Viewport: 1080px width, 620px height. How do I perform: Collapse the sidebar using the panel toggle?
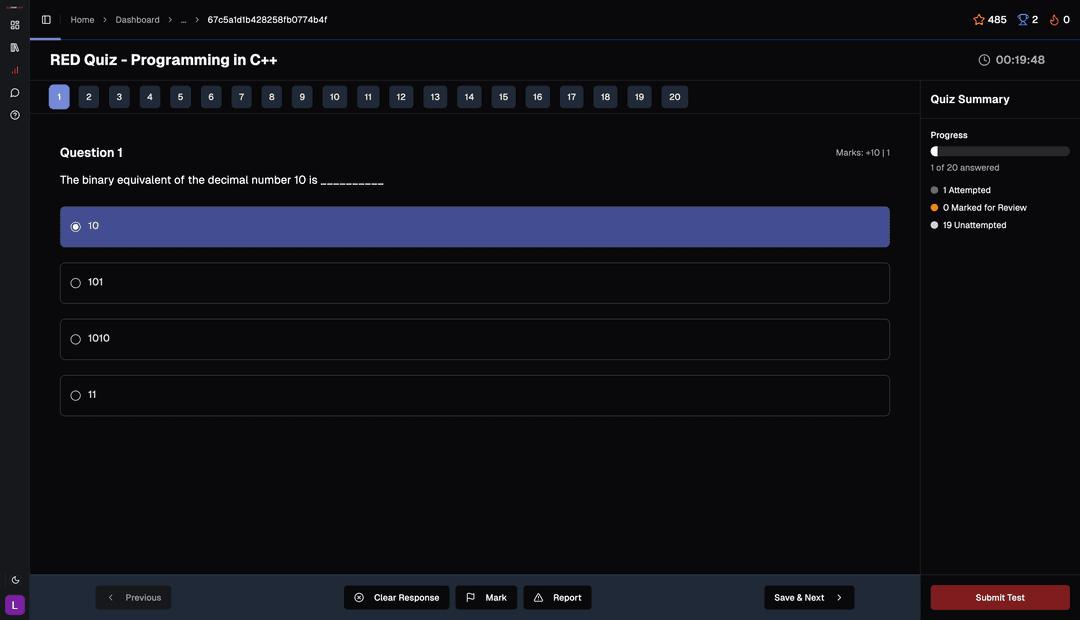click(x=45, y=18)
